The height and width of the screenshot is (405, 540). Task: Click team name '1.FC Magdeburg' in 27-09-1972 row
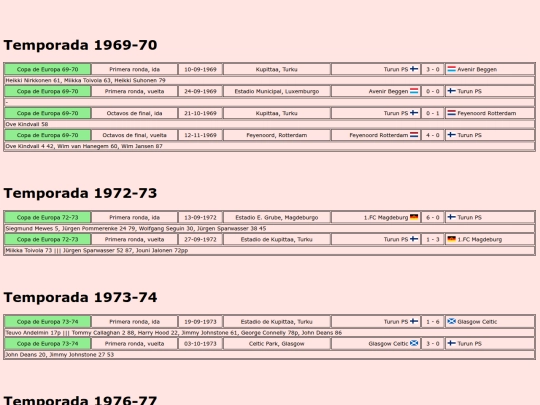click(479, 239)
